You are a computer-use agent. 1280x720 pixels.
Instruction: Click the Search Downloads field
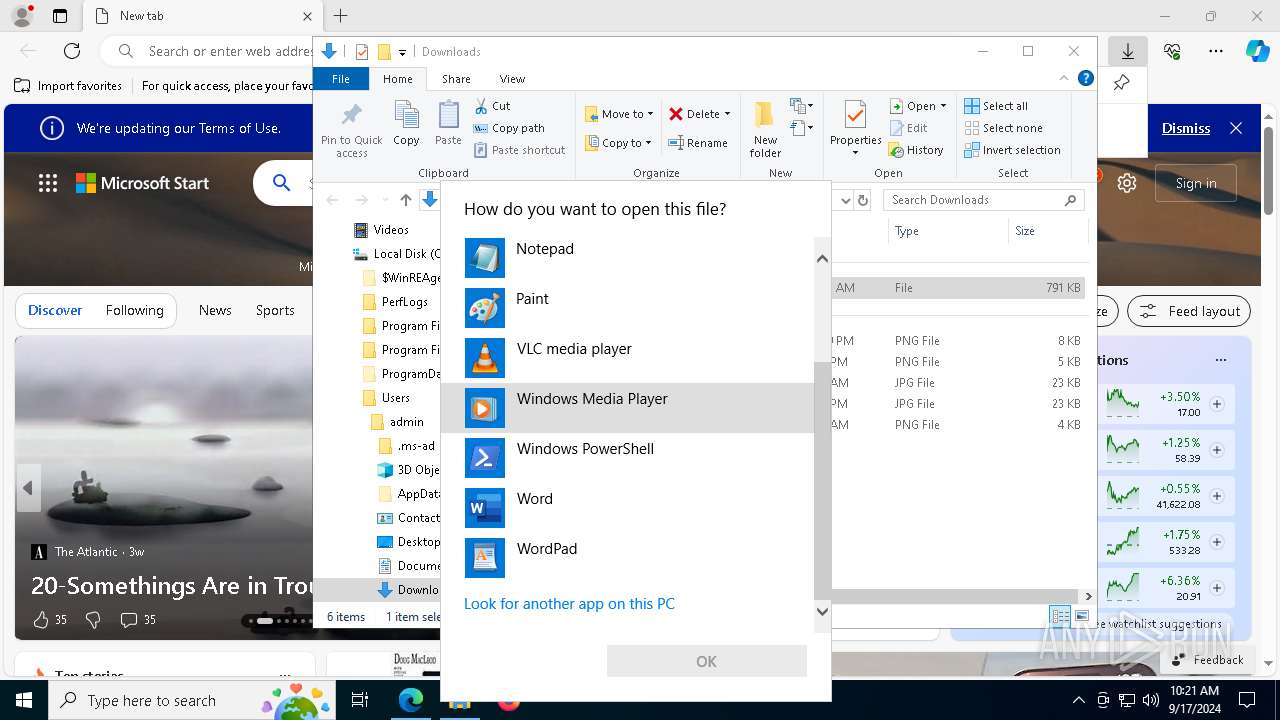pos(976,200)
